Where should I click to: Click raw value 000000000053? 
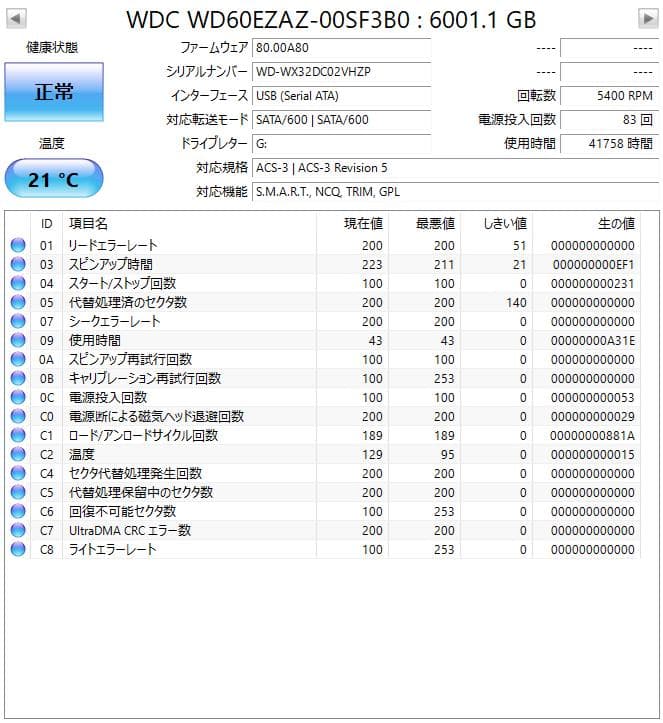[592, 397]
